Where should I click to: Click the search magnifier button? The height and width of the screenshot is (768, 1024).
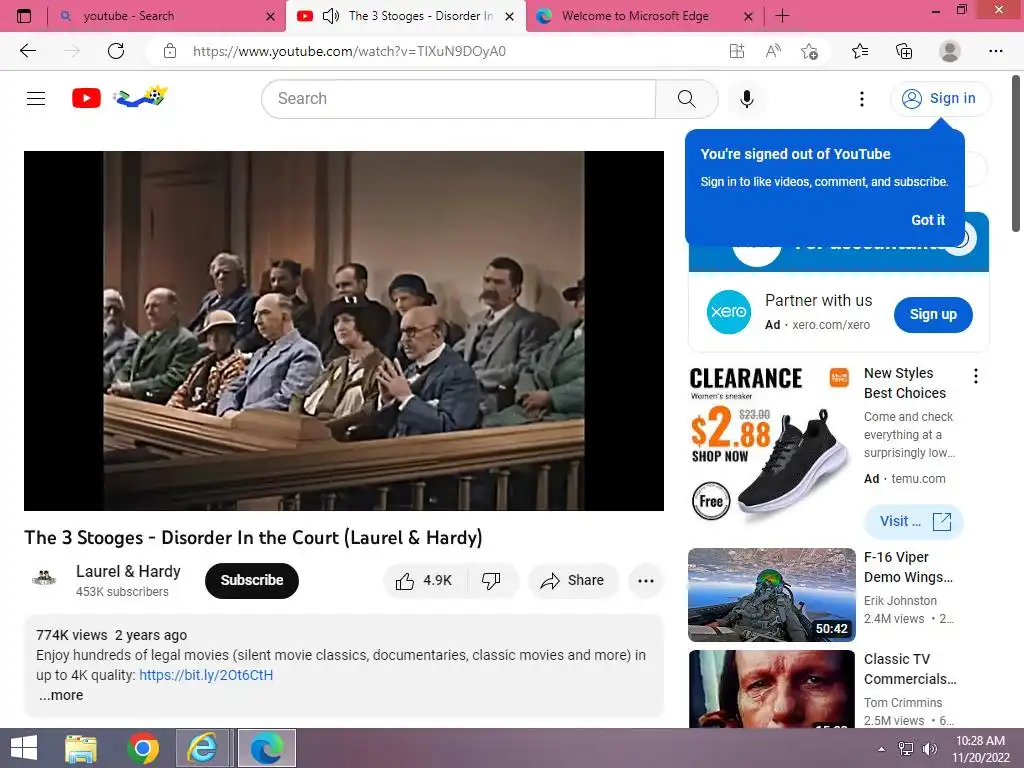(x=686, y=99)
